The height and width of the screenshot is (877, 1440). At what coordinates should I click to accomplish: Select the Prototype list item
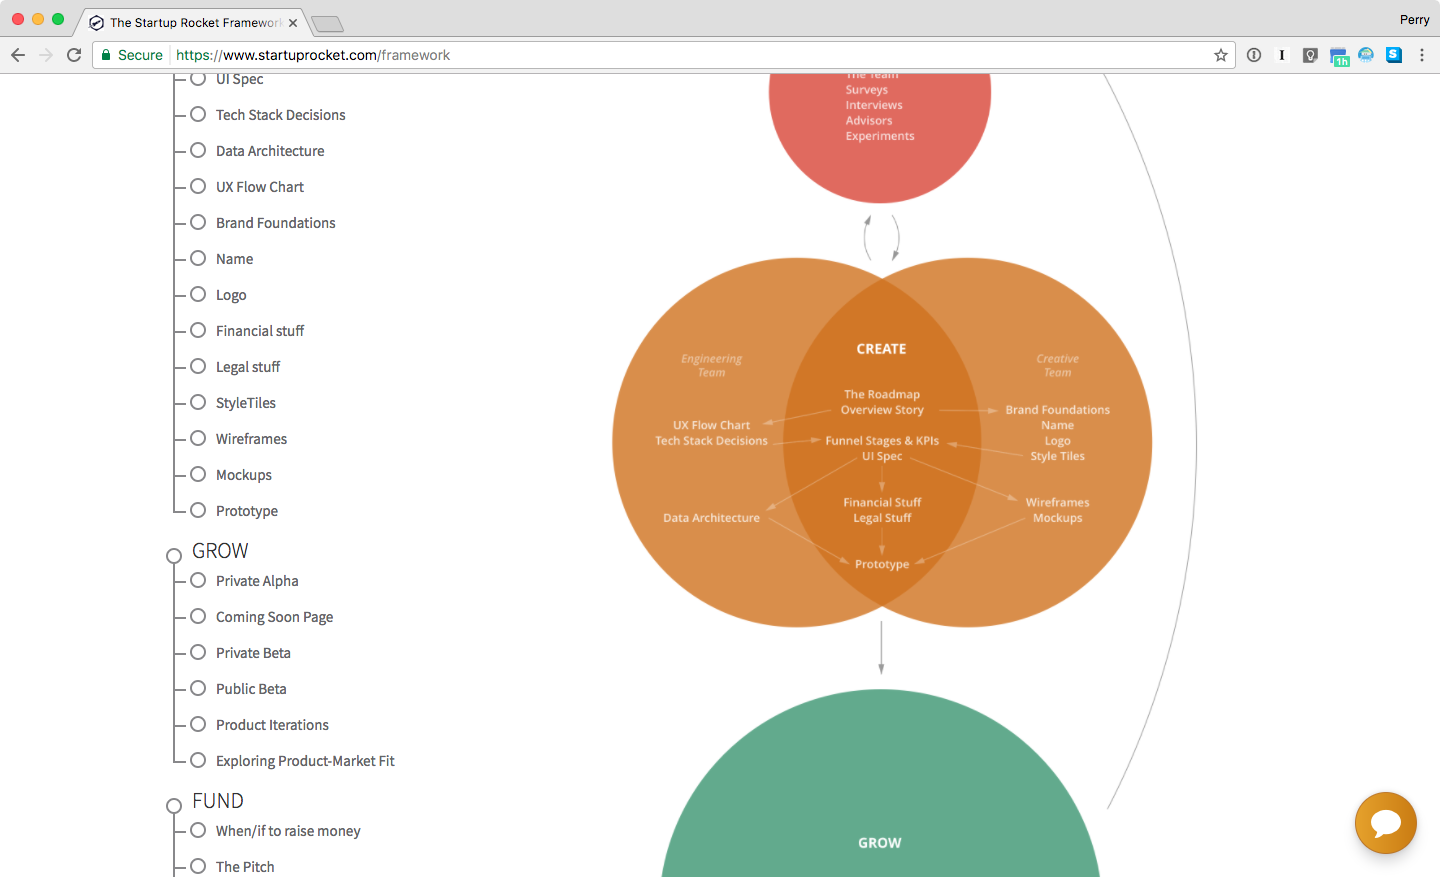click(247, 511)
